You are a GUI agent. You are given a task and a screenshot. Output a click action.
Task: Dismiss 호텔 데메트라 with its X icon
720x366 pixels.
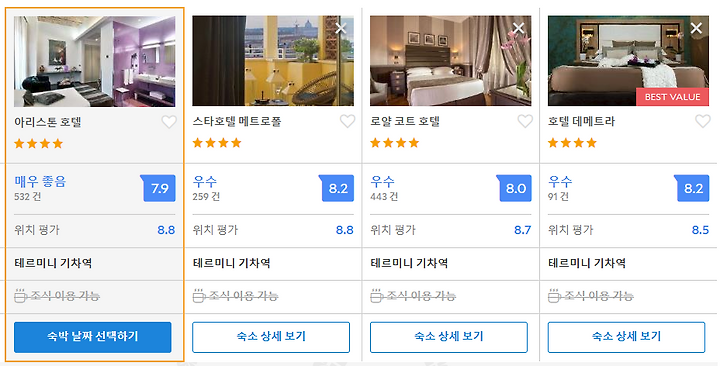[x=696, y=28]
